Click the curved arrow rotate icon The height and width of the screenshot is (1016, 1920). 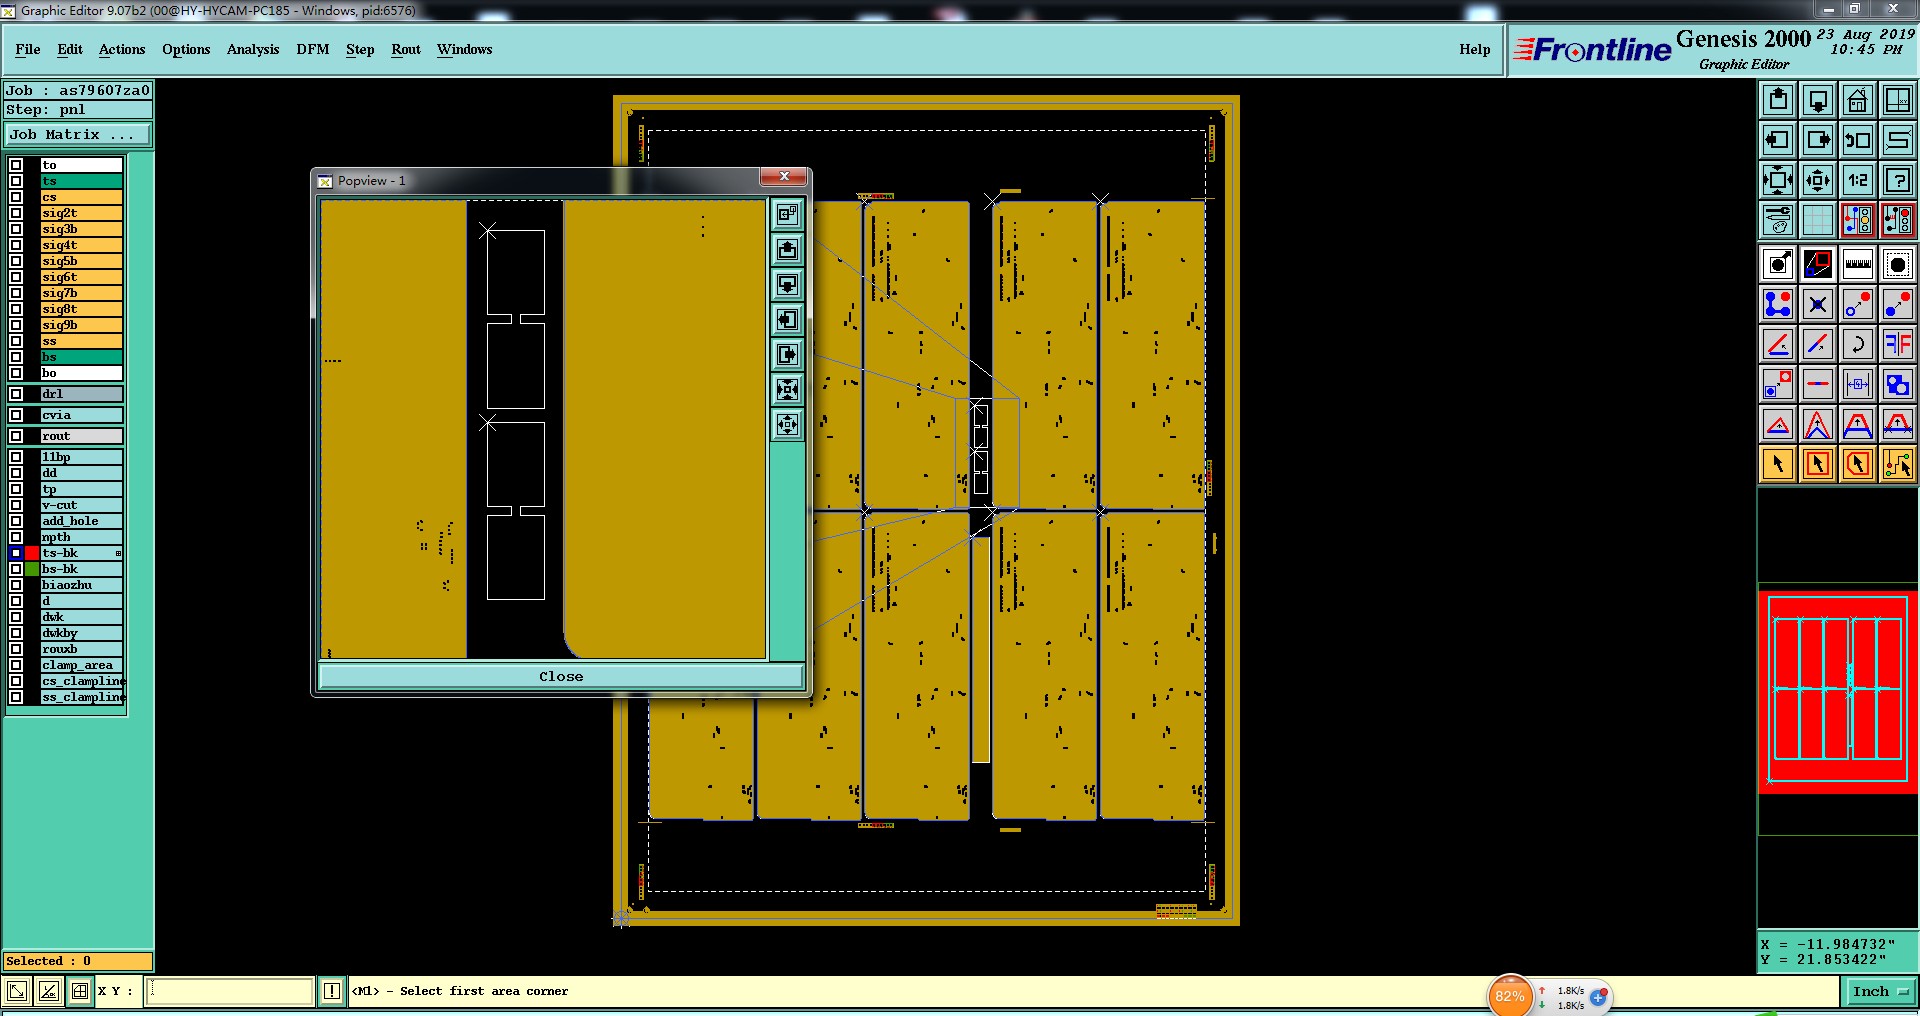pos(1858,344)
